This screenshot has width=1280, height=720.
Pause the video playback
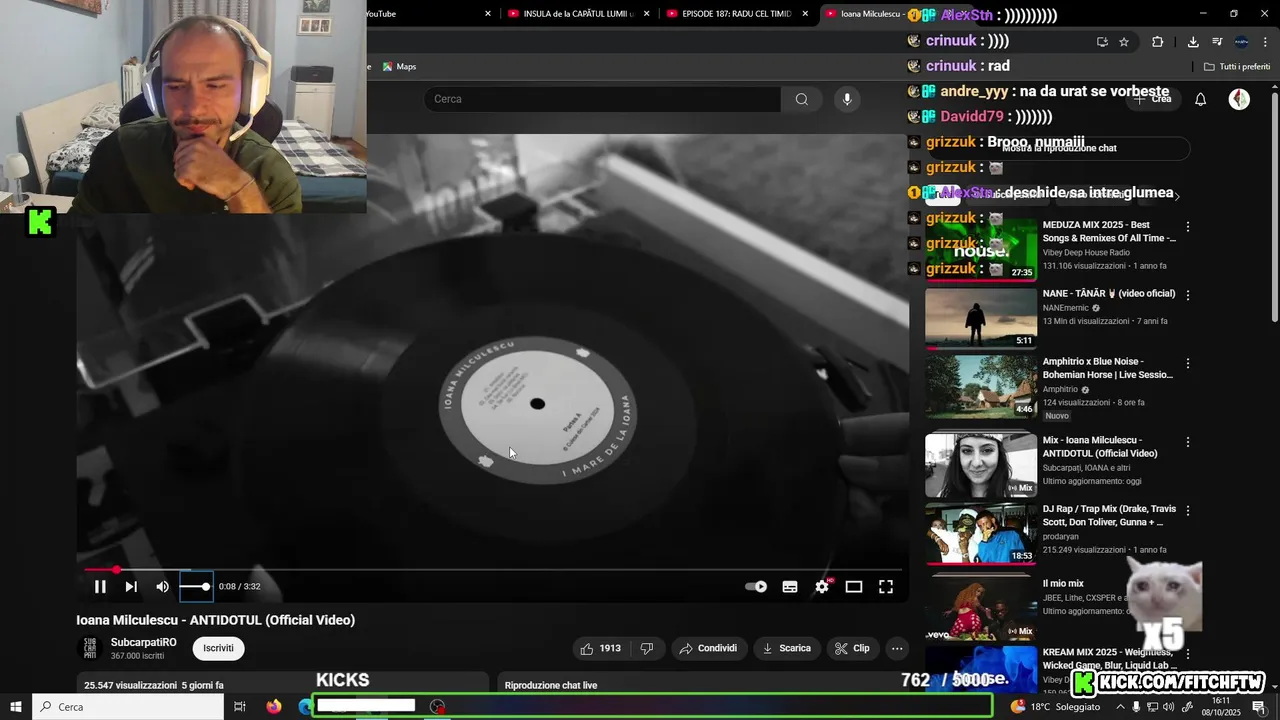100,587
